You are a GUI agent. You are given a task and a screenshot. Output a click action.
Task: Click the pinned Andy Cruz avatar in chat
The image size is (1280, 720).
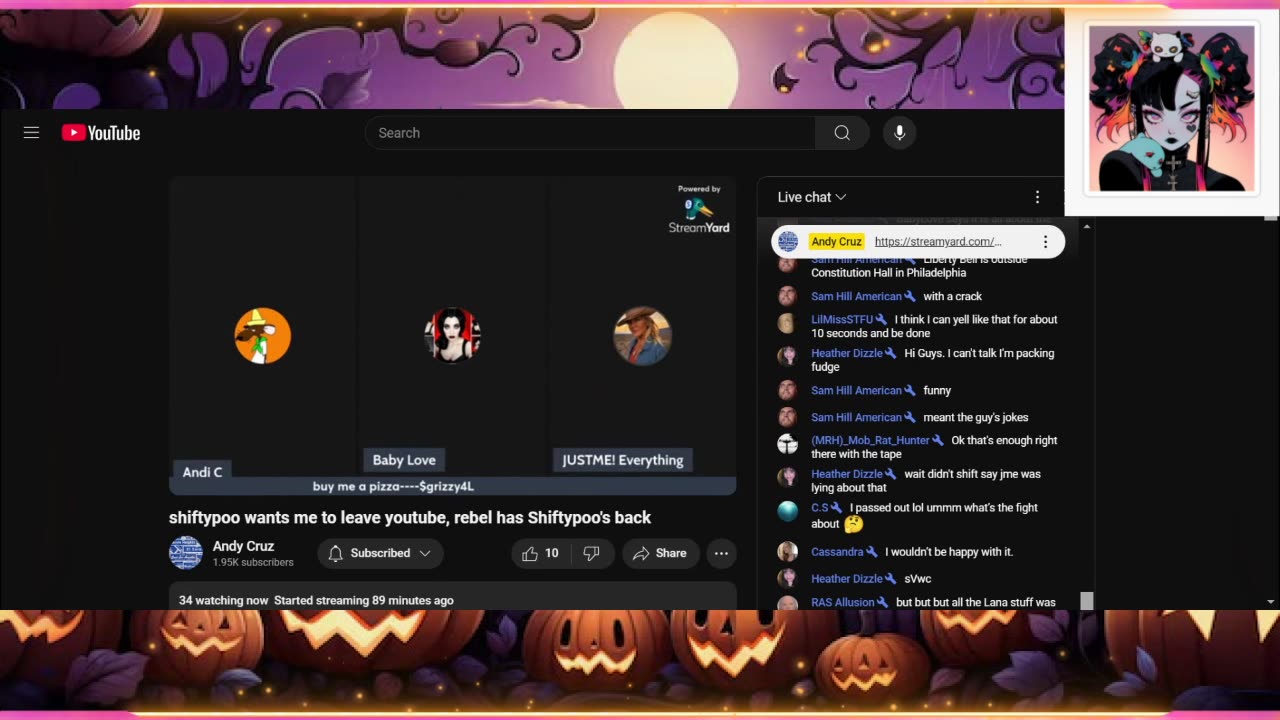[x=788, y=242]
